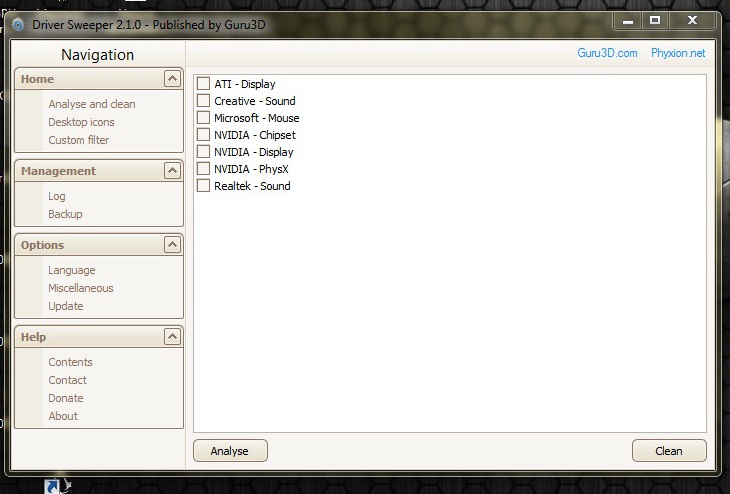The width and height of the screenshot is (730, 494).
Task: Tick the NVIDIA - Display checkbox
Action: click(204, 152)
